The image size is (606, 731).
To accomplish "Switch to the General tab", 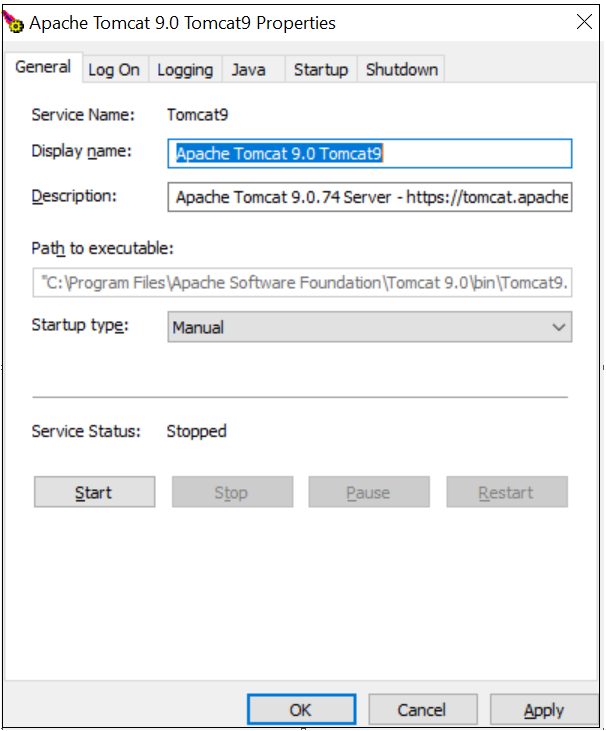I will [x=43, y=68].
